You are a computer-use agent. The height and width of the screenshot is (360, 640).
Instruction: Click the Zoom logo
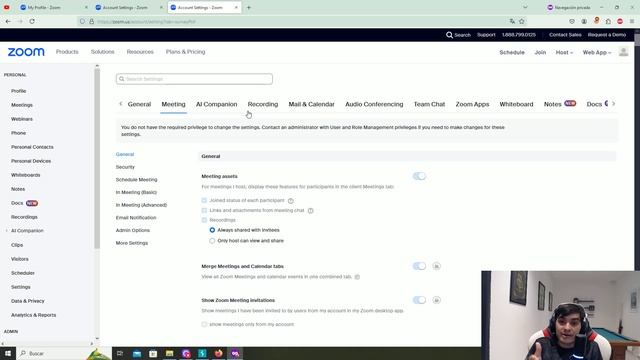(26, 52)
